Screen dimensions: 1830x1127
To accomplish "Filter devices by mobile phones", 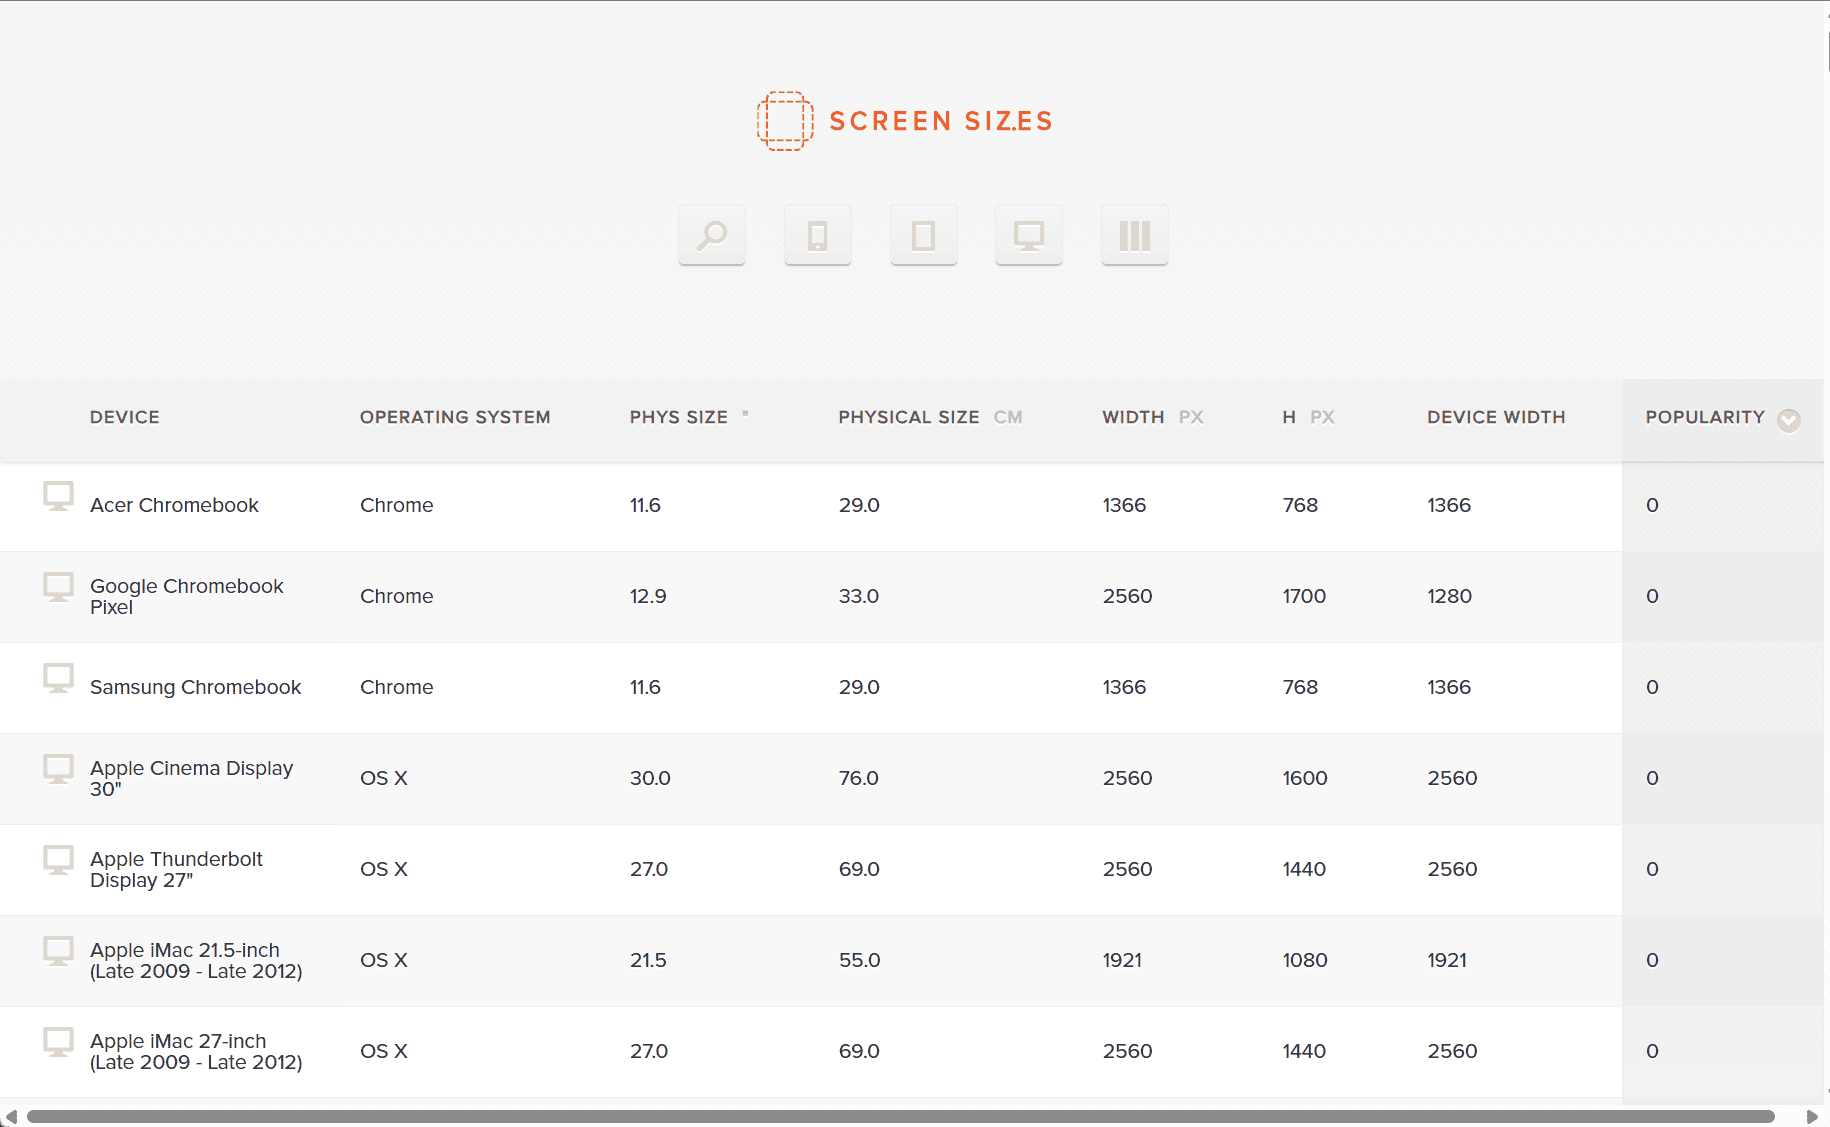I will pos(817,234).
